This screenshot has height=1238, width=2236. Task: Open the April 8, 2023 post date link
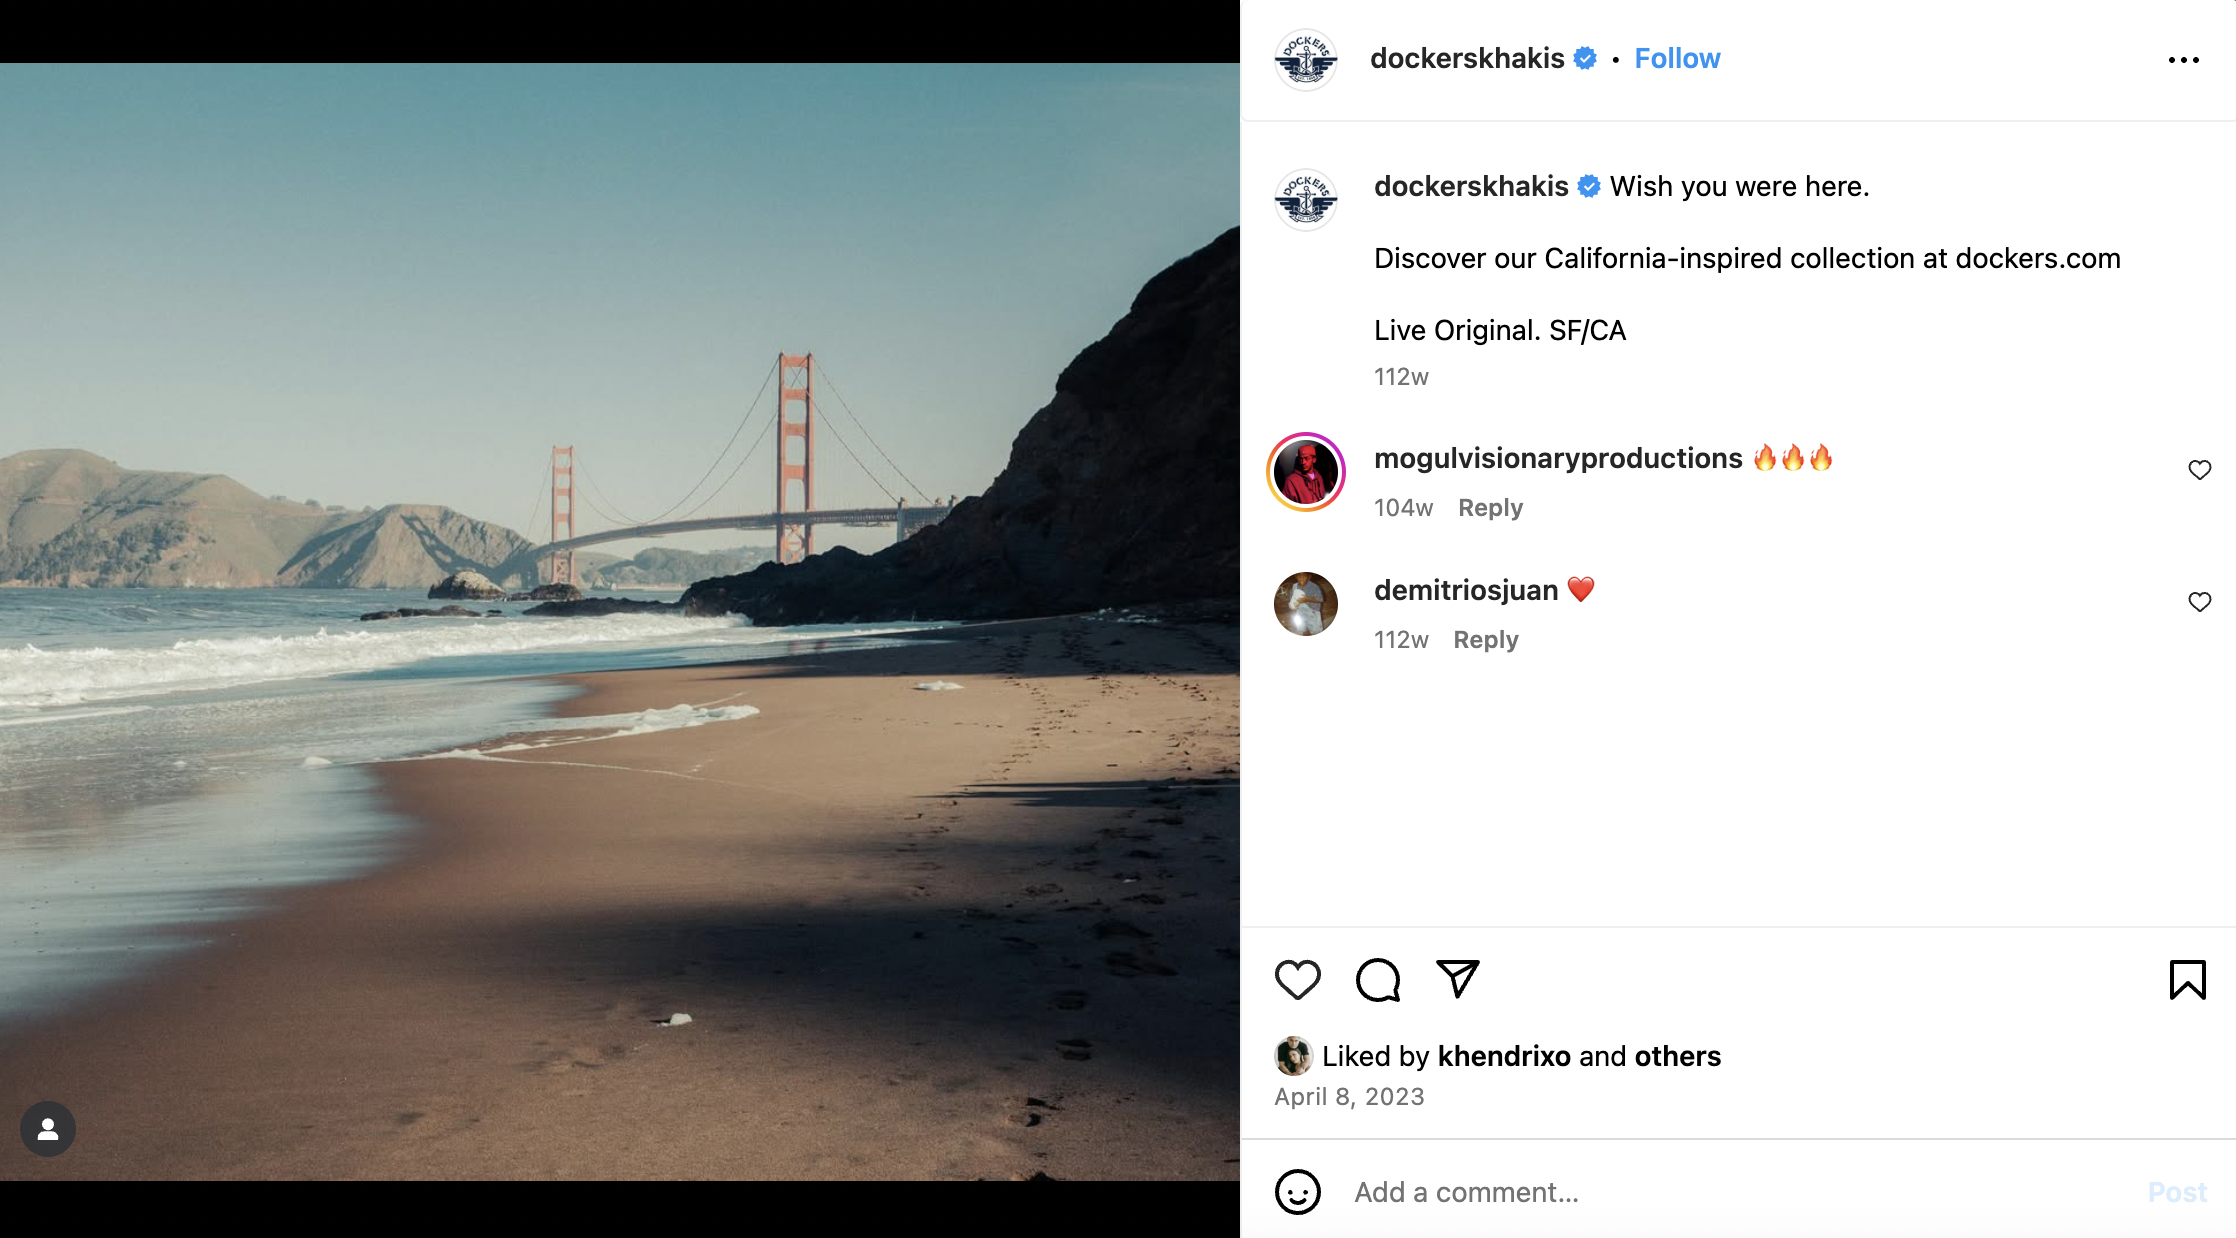click(1349, 1097)
